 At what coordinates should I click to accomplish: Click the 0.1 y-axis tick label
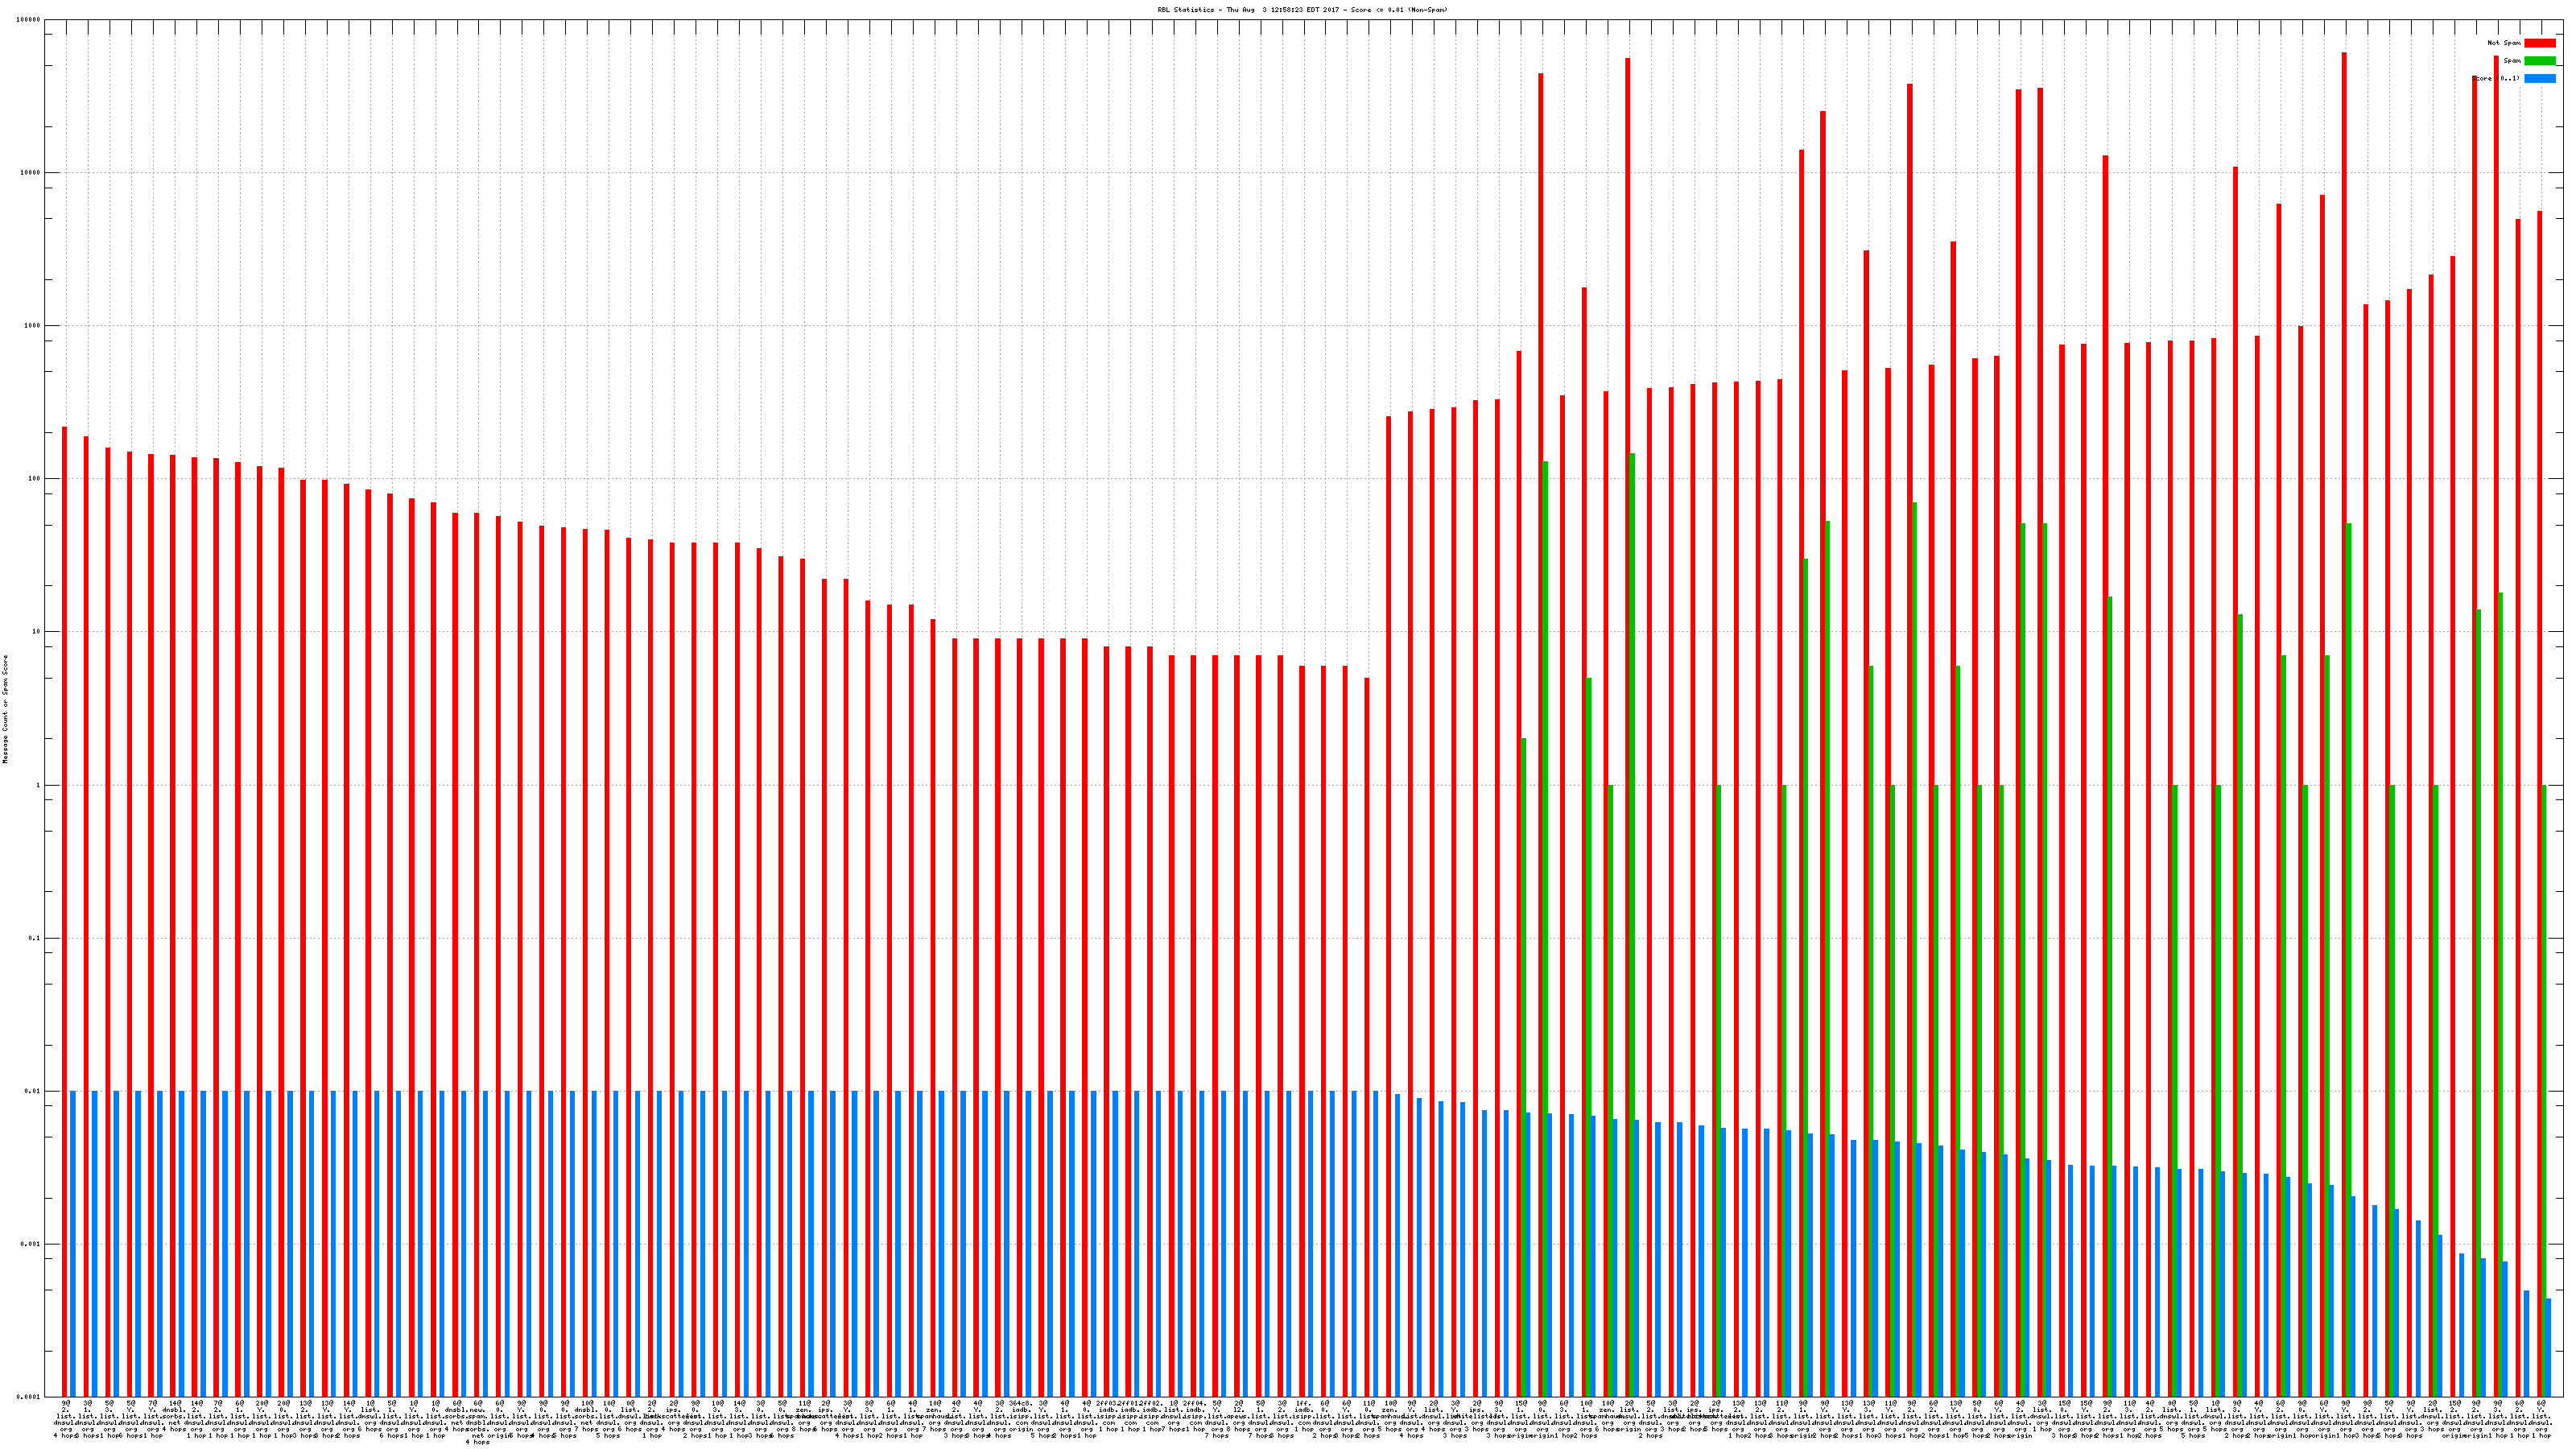pos(35,938)
